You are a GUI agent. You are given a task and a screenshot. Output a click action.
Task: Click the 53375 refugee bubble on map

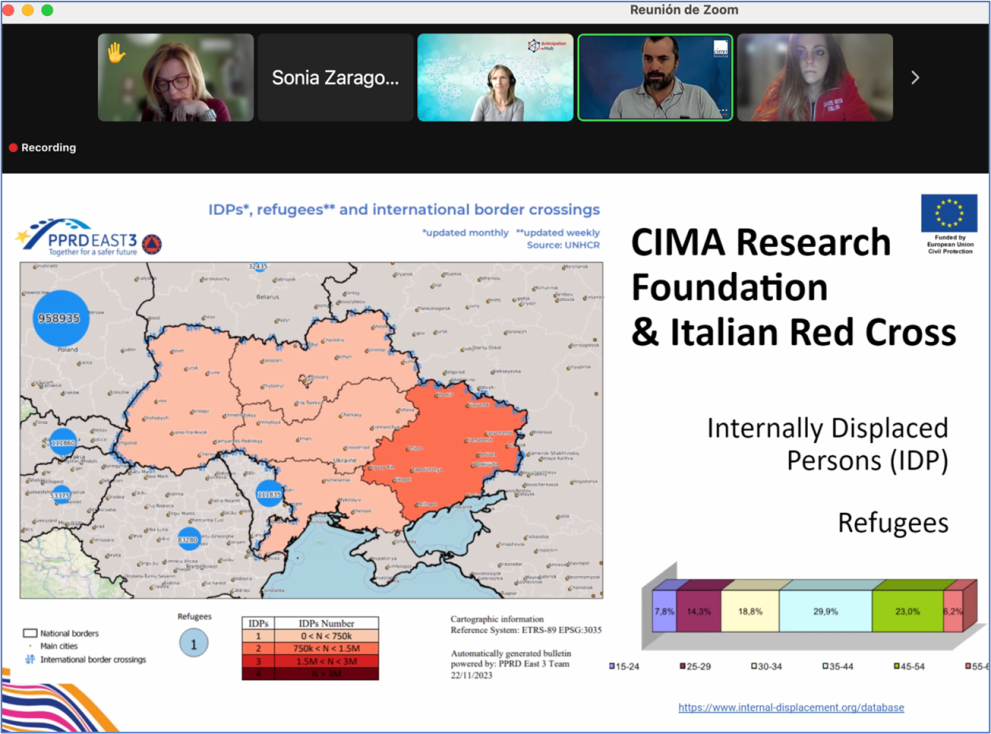click(61, 494)
